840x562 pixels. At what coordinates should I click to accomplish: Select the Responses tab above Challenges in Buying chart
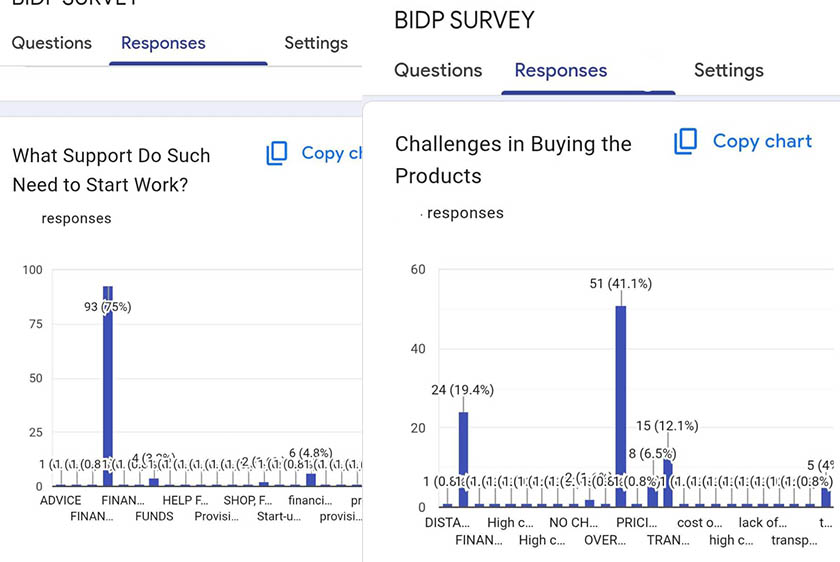coord(561,70)
